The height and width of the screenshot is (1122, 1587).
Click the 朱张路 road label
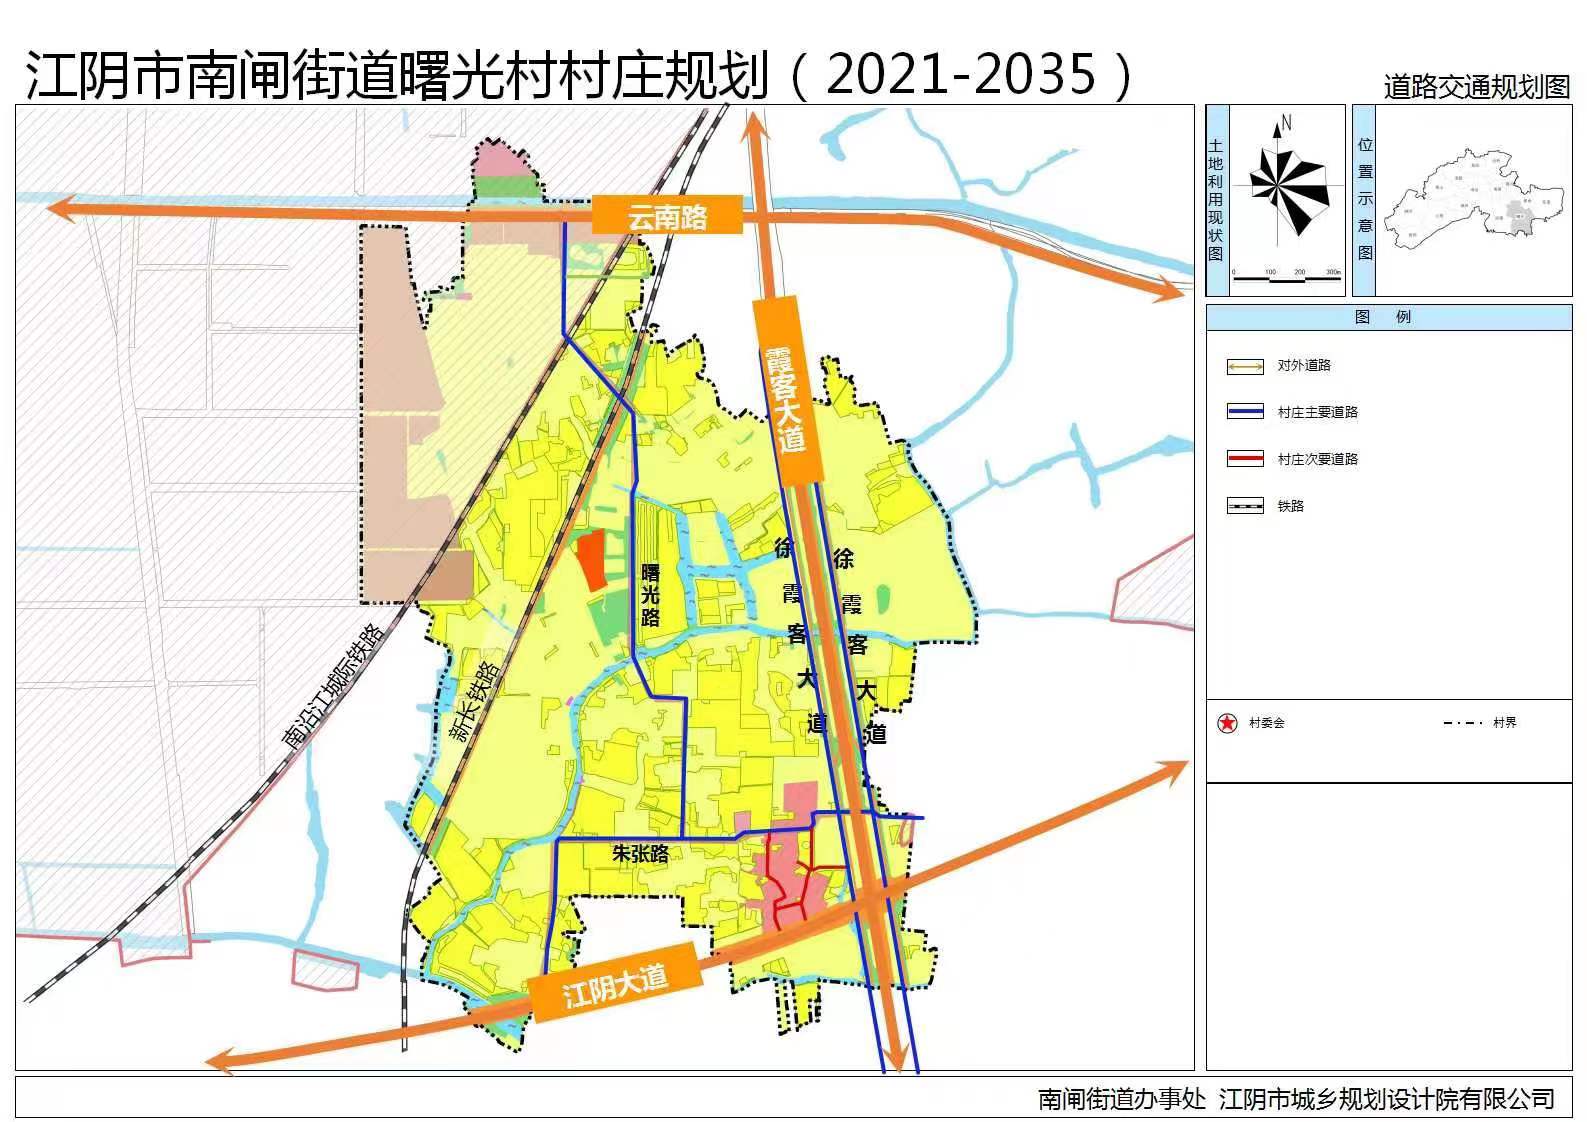[640, 854]
